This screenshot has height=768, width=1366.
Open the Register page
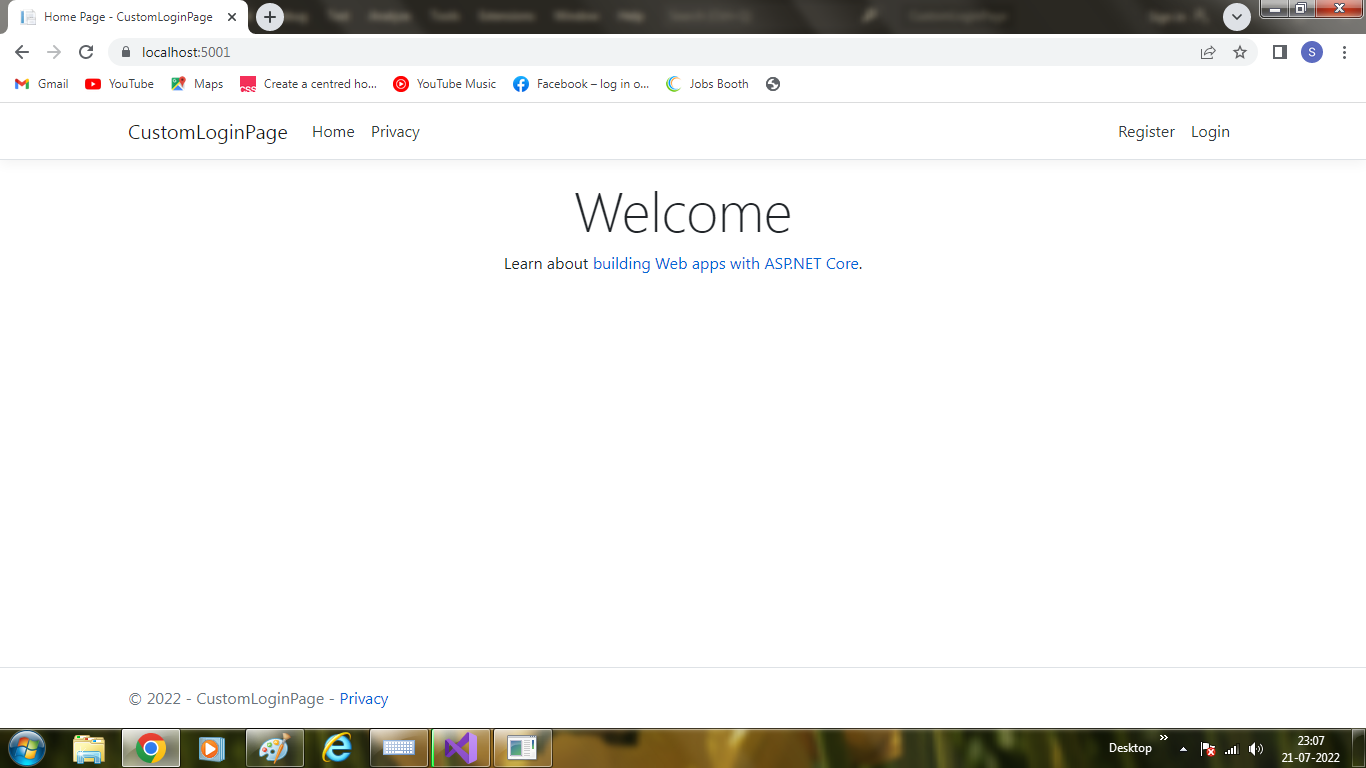click(1146, 131)
